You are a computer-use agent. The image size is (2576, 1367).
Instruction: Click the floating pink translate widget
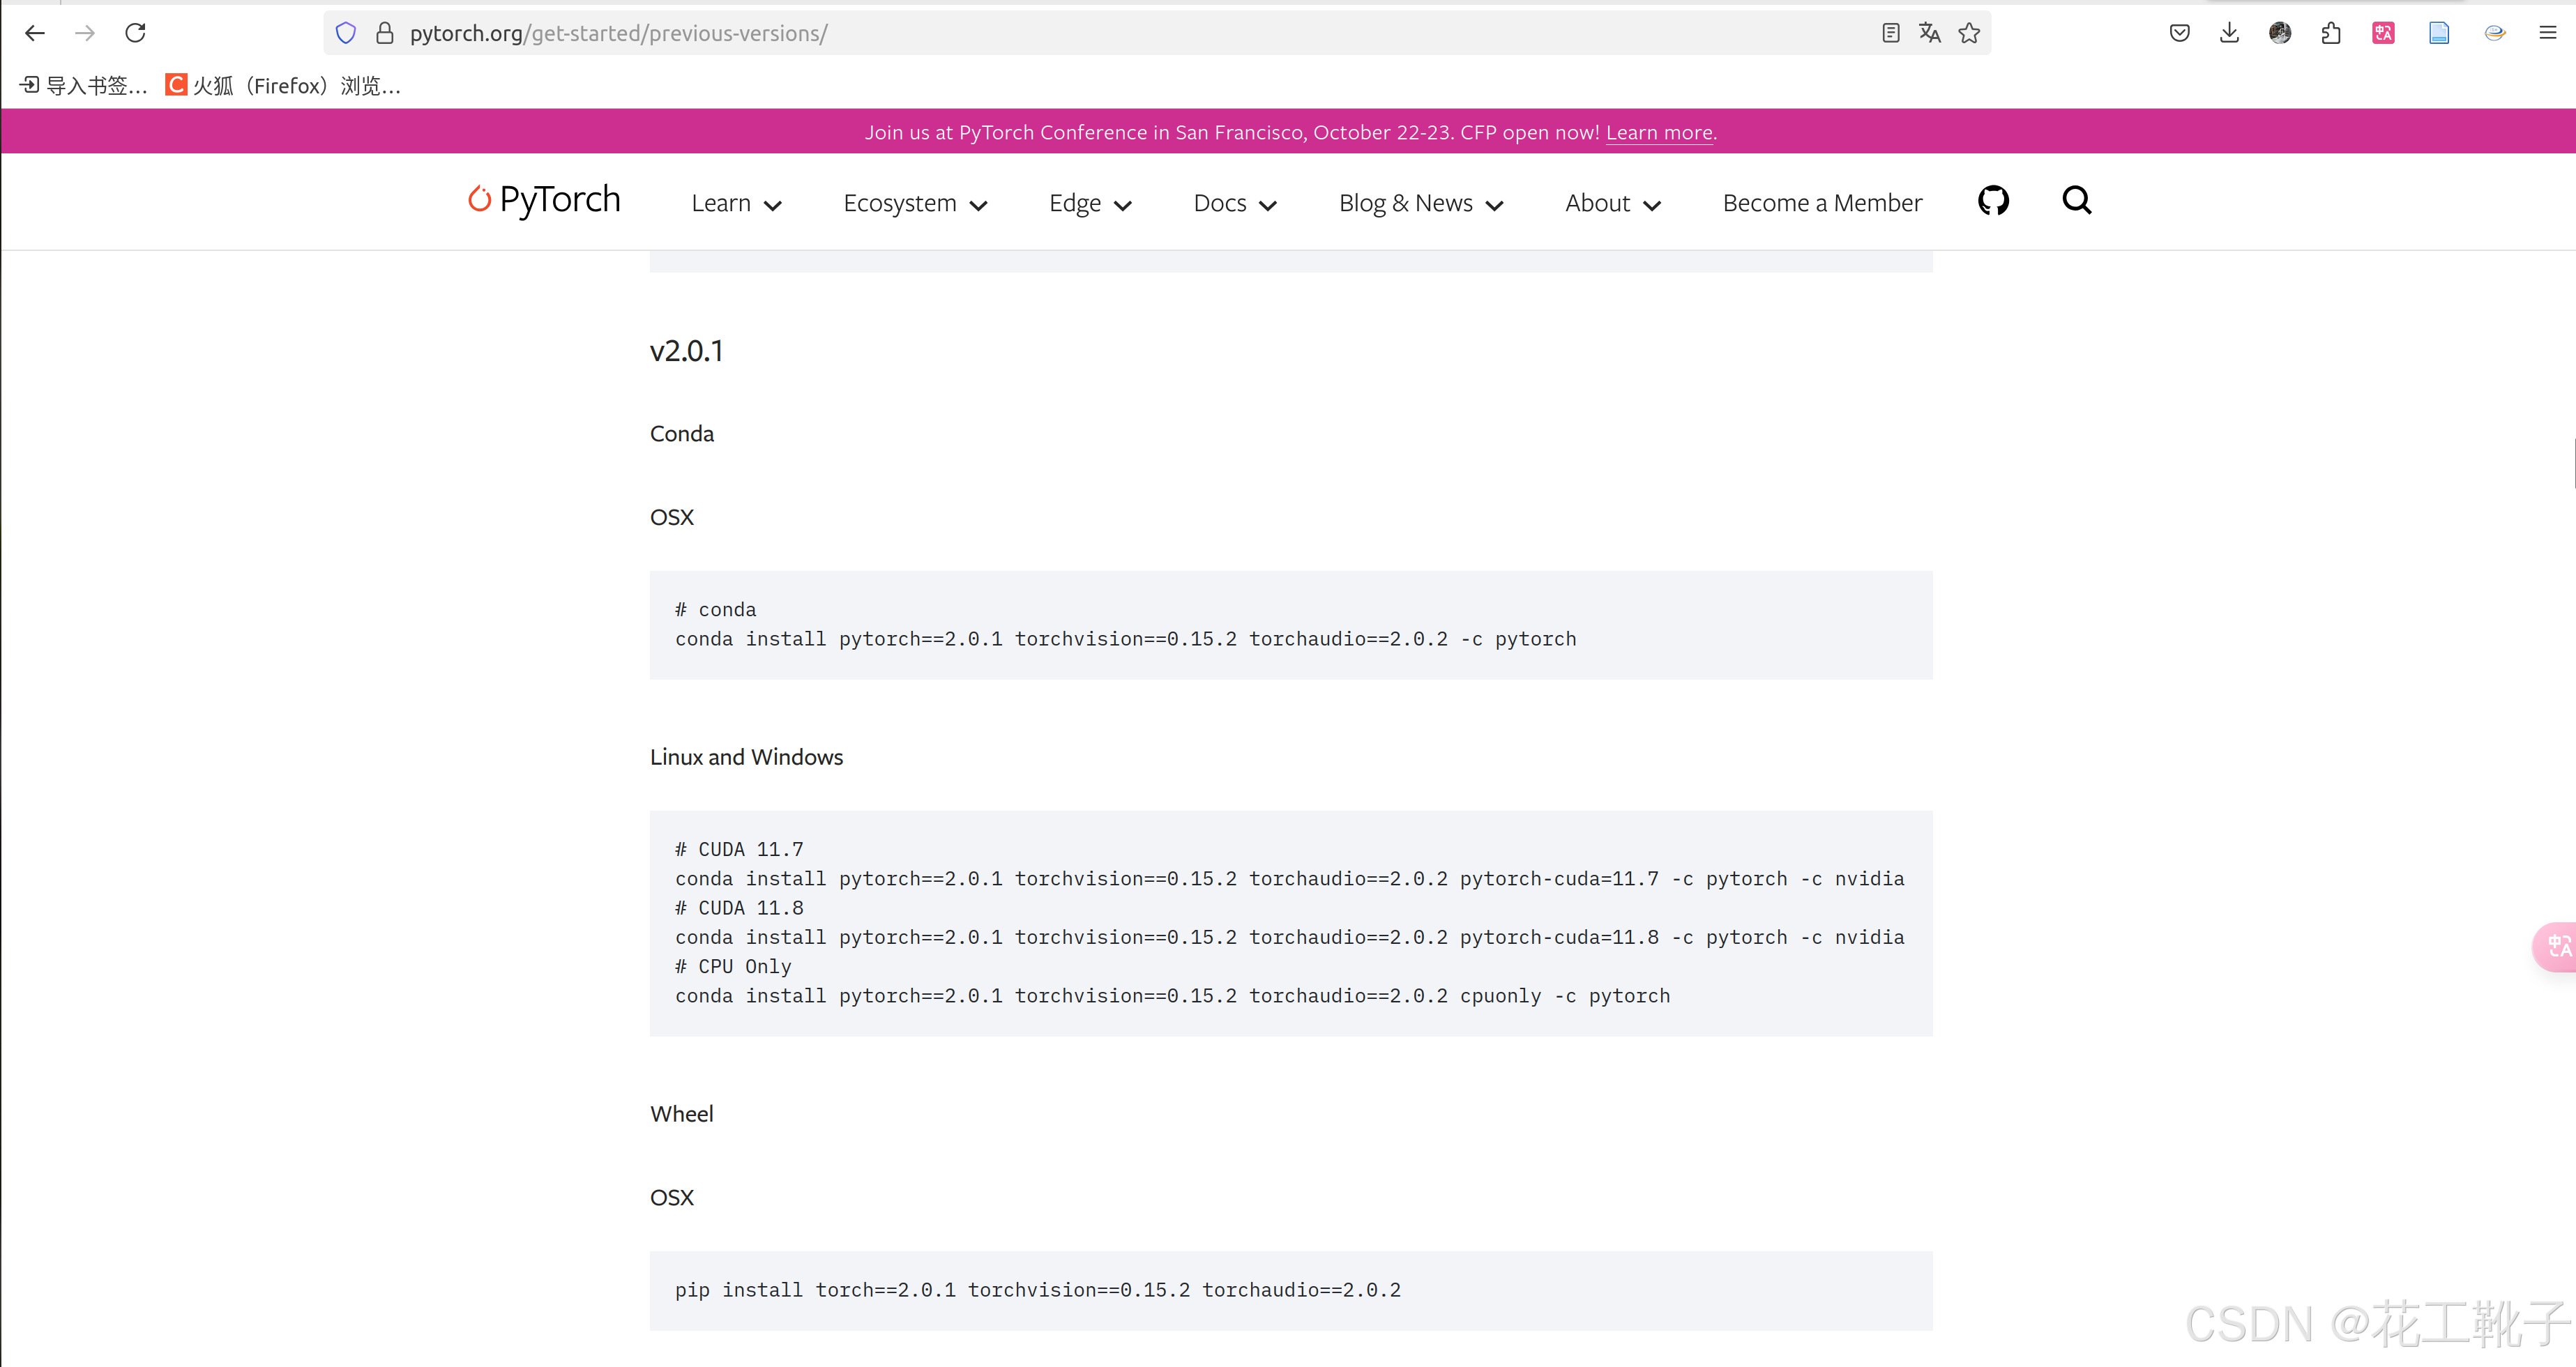point(2558,945)
